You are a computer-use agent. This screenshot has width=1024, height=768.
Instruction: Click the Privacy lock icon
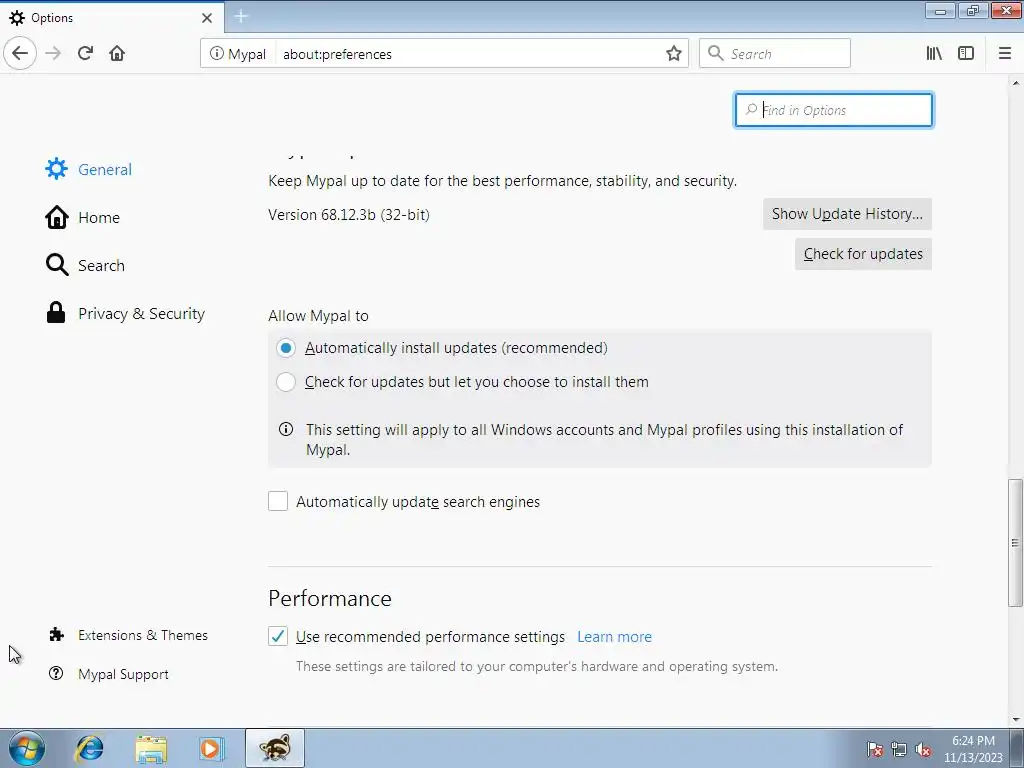pos(56,313)
